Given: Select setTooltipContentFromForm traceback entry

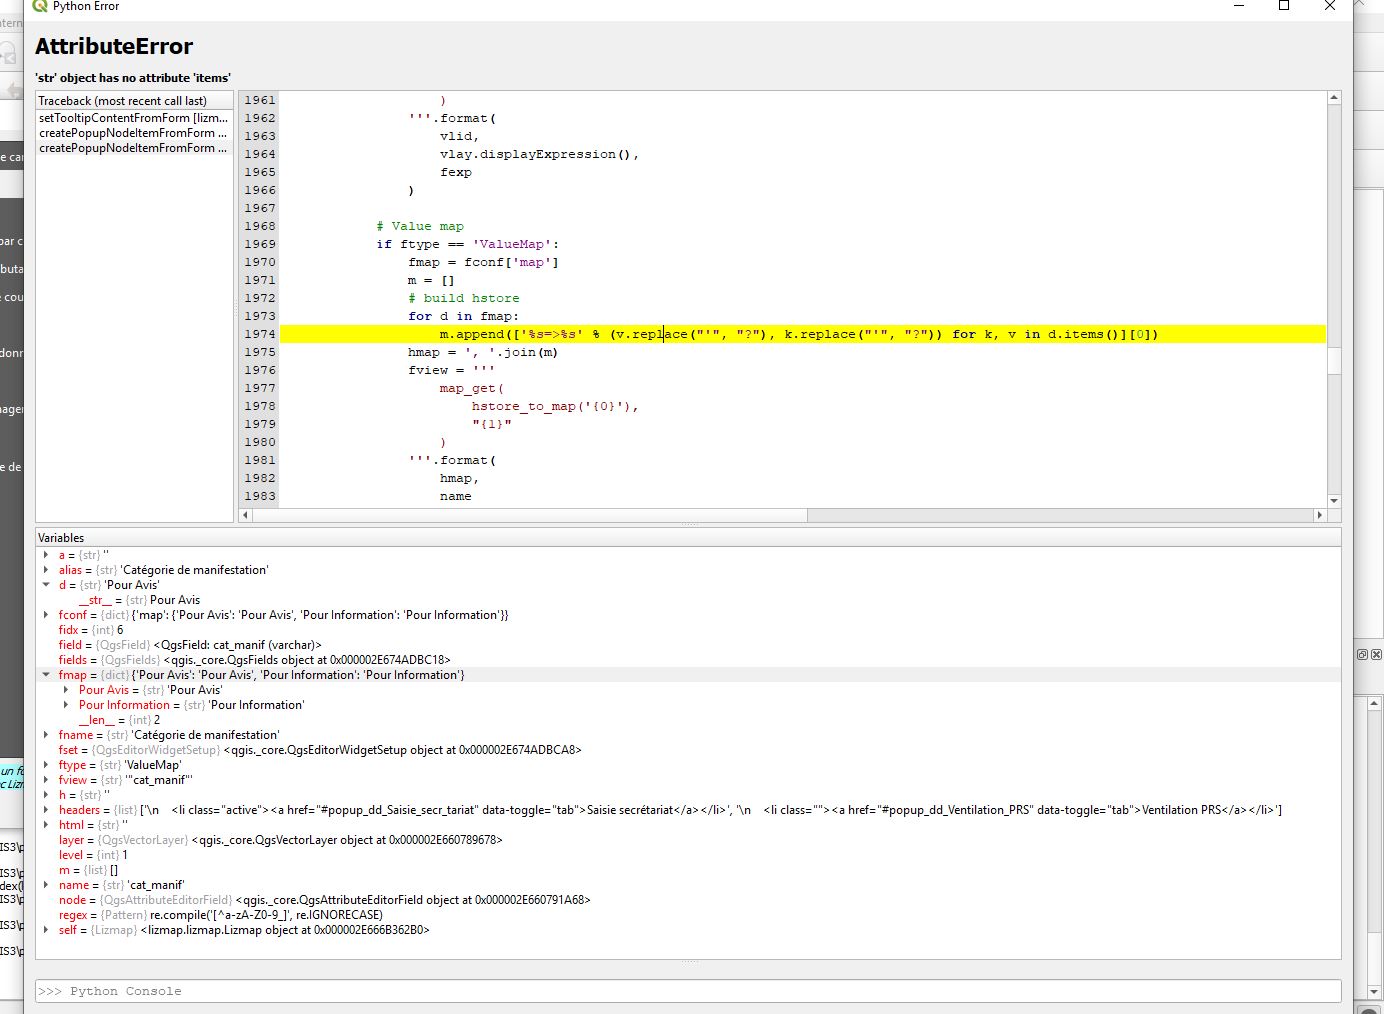Looking at the screenshot, I should coord(134,118).
